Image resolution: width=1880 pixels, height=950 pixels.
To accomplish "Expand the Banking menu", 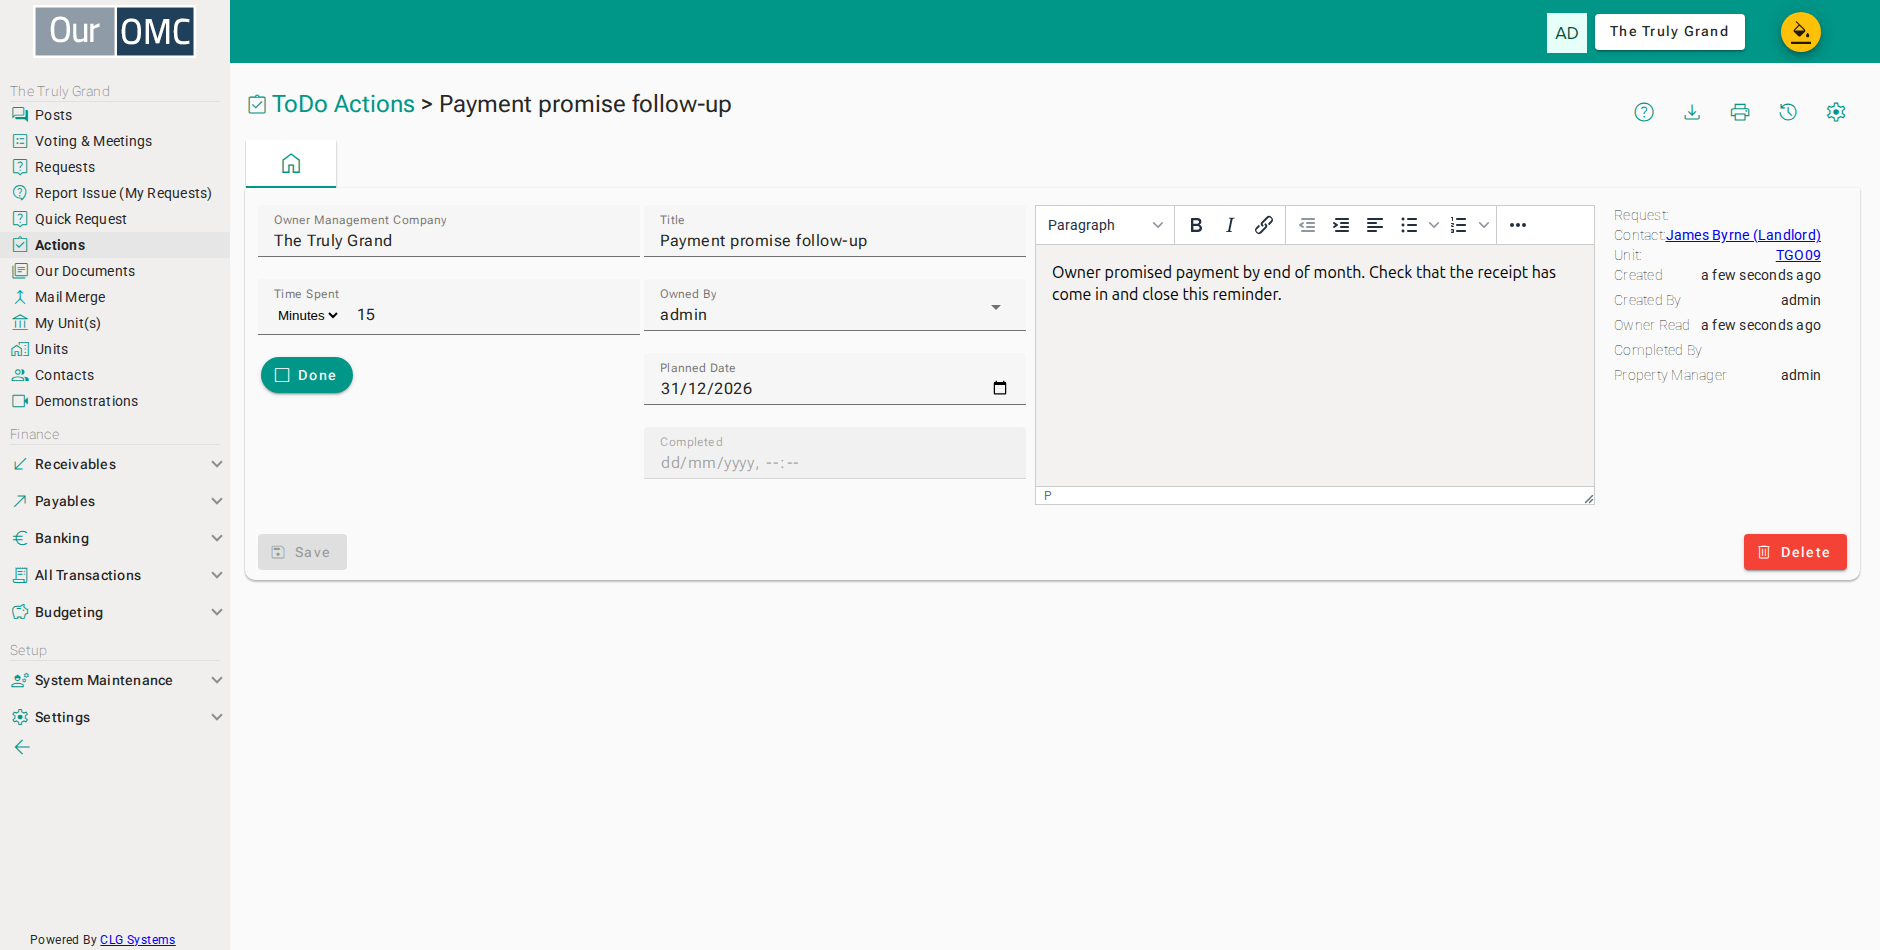I will pos(115,538).
